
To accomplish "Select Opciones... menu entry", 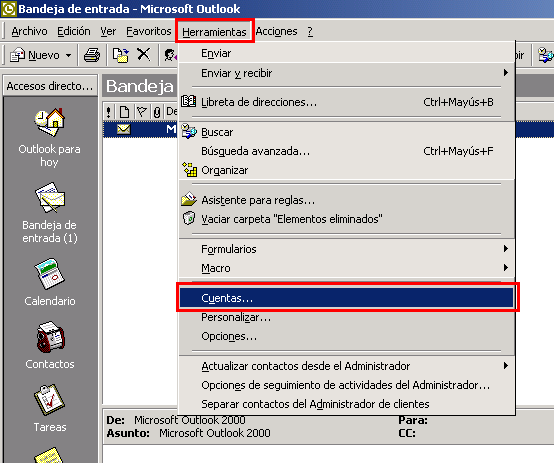I will pos(346,336).
